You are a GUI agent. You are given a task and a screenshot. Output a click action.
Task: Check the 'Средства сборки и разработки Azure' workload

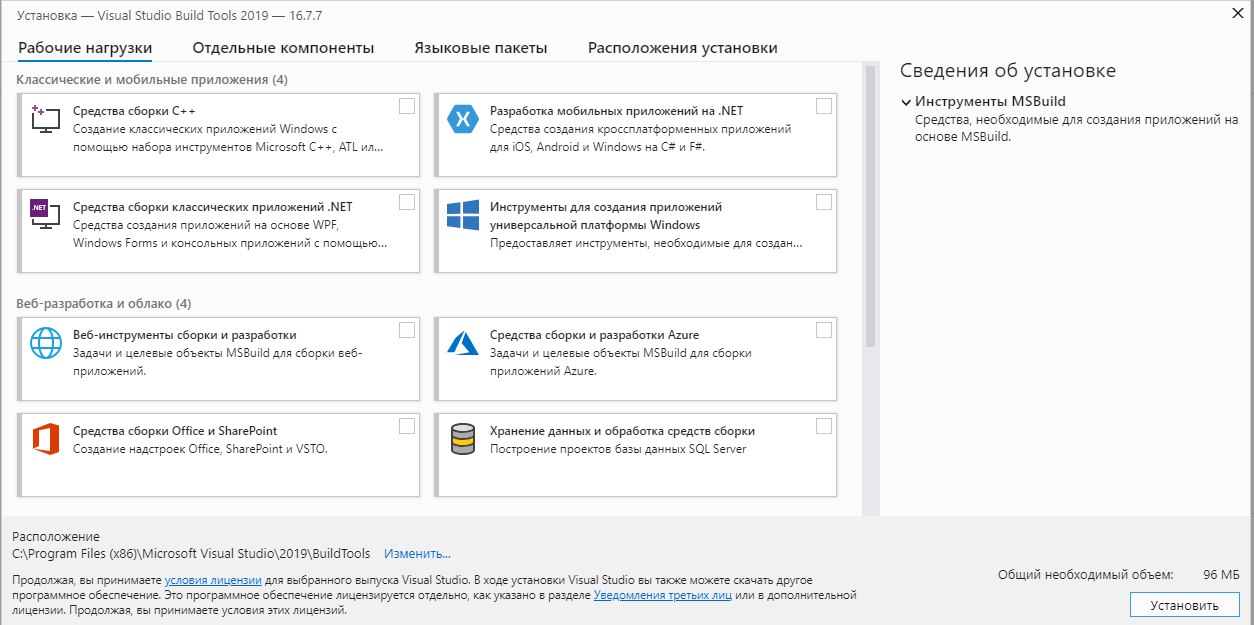[x=824, y=330]
